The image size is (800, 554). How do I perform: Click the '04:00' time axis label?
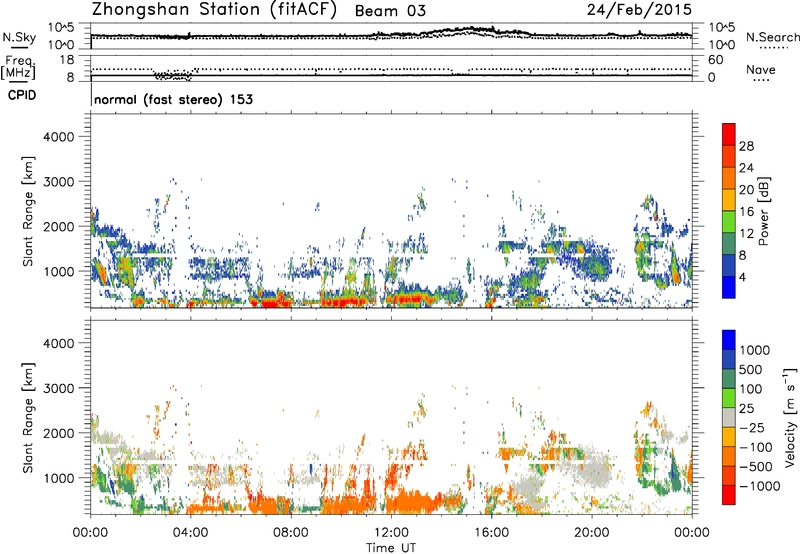click(190, 533)
